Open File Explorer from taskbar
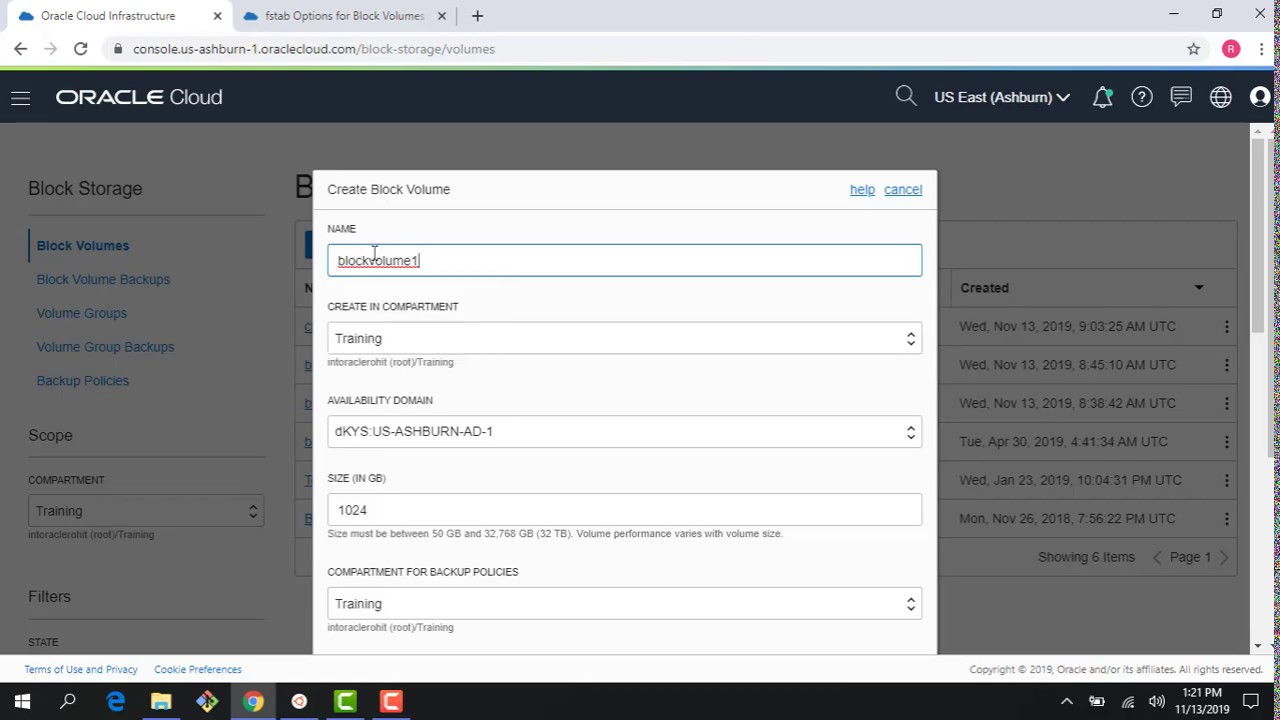 click(x=161, y=701)
